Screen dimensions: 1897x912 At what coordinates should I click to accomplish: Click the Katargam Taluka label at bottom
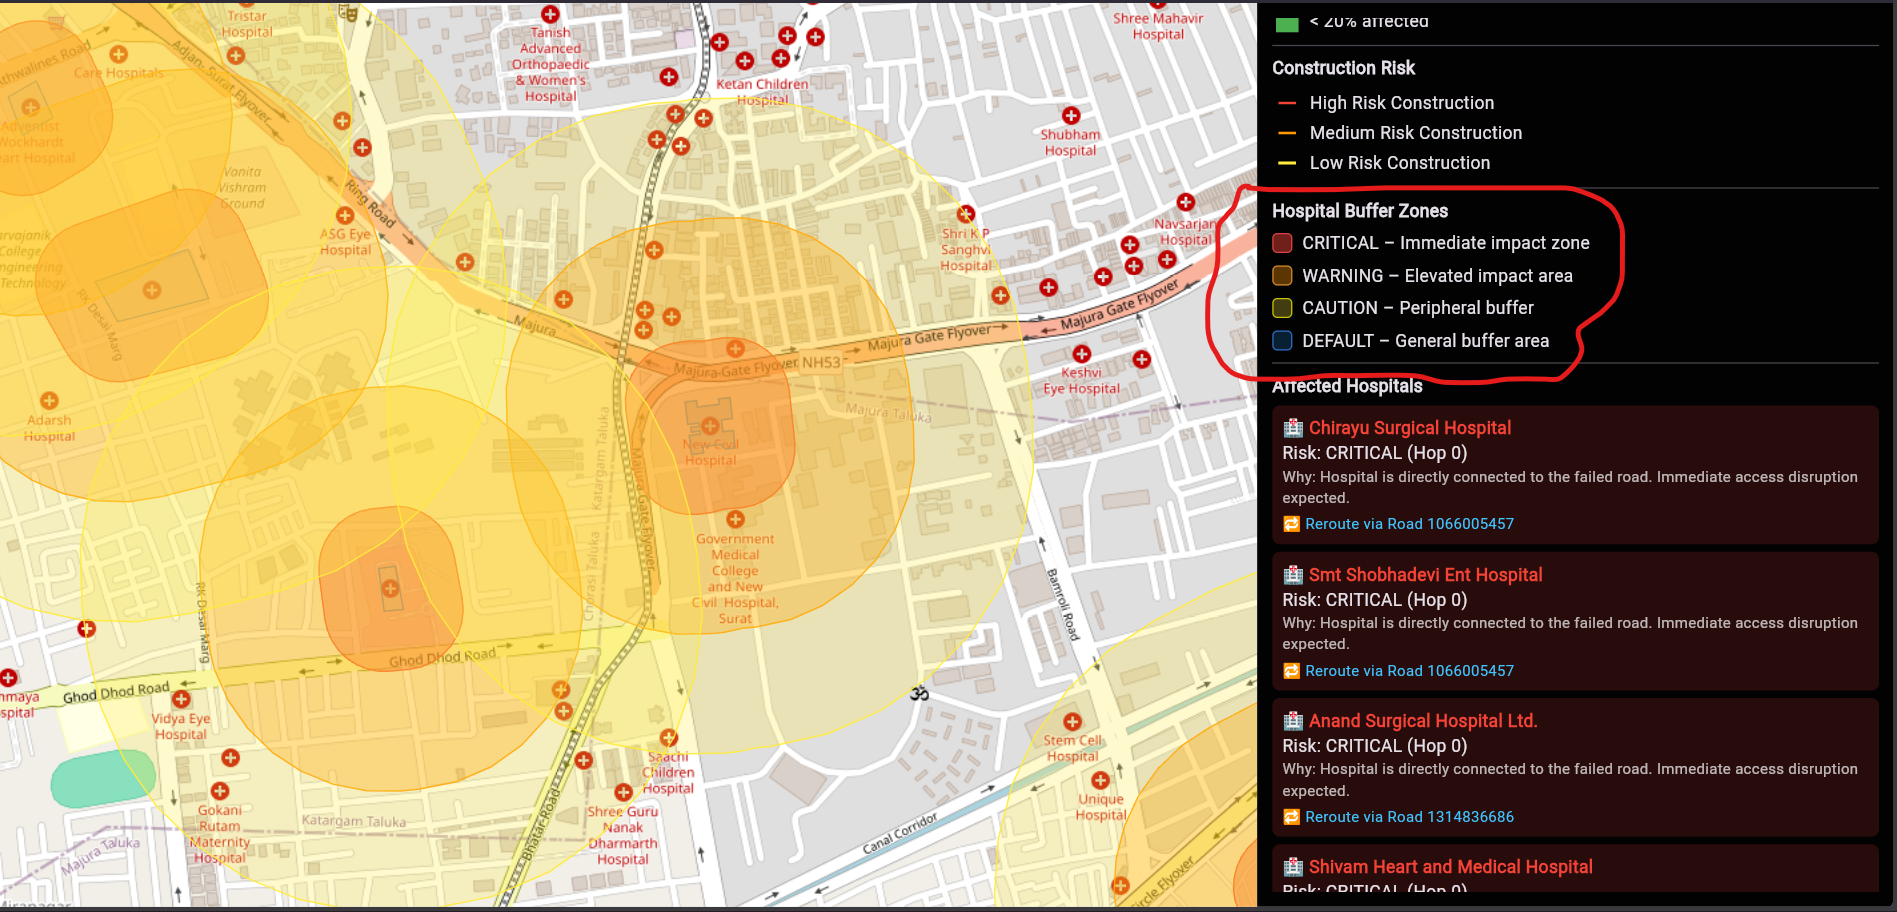(354, 821)
